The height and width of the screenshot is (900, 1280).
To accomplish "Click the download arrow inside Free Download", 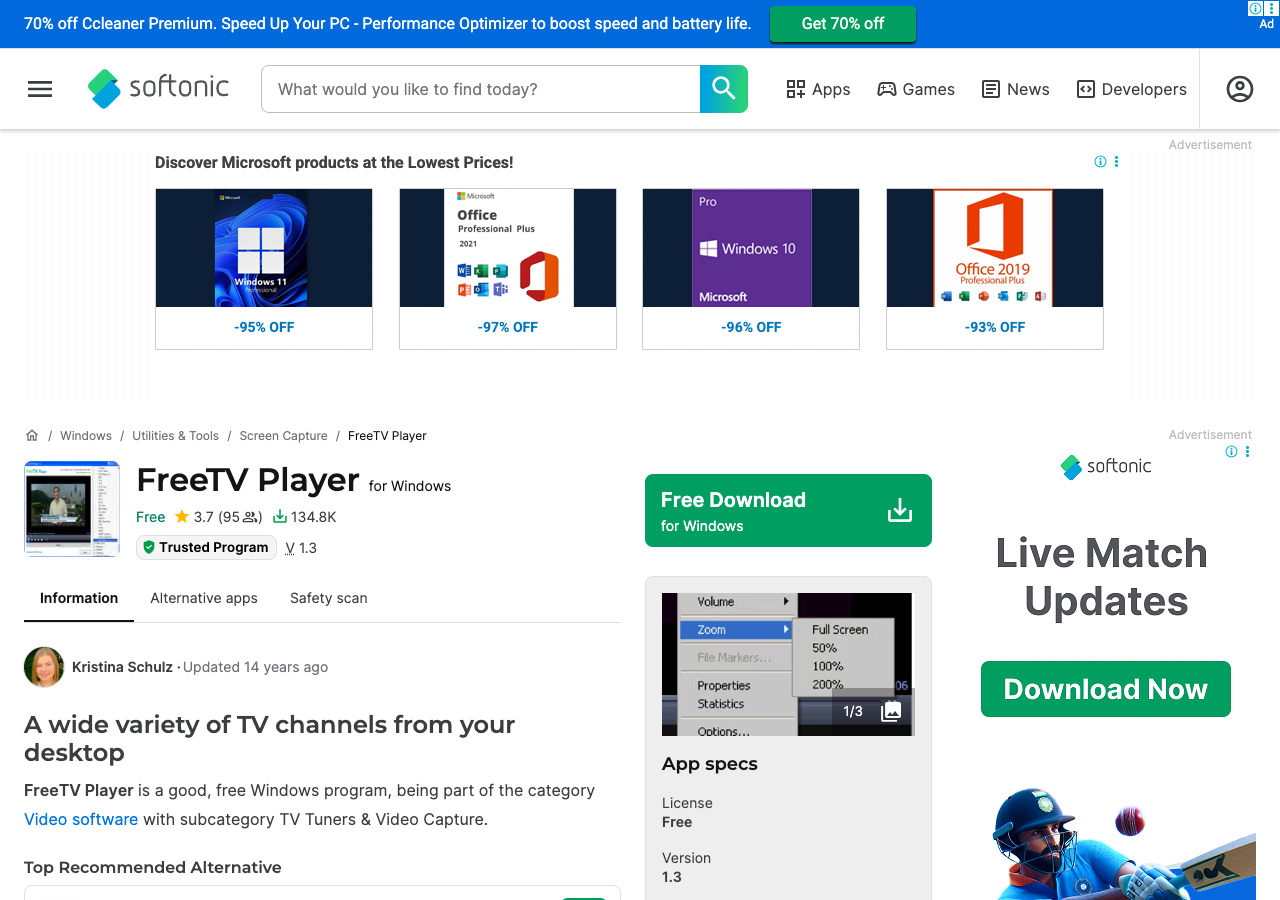I will pyautogui.click(x=899, y=509).
